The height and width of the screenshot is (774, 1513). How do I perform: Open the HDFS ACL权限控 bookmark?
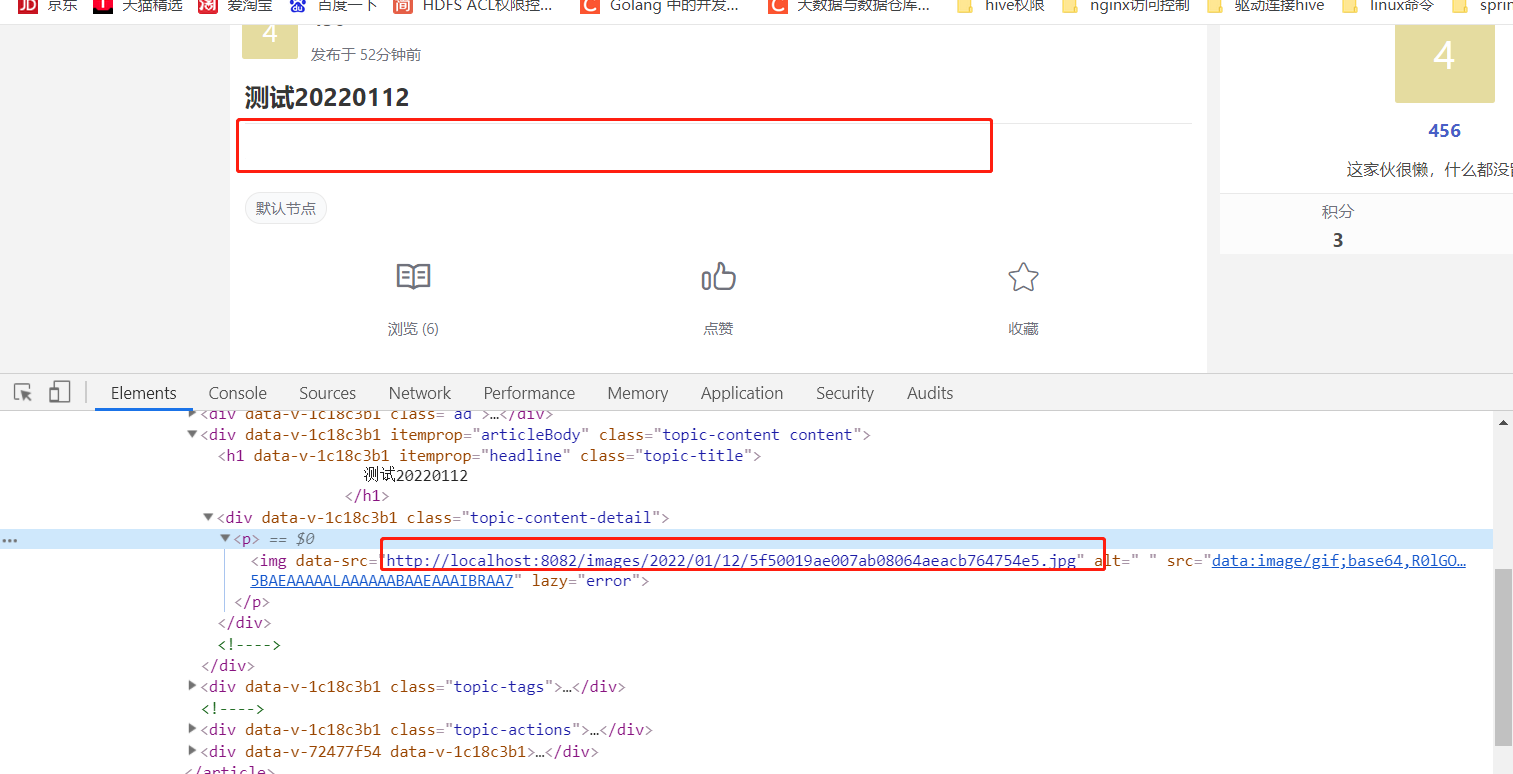472,6
